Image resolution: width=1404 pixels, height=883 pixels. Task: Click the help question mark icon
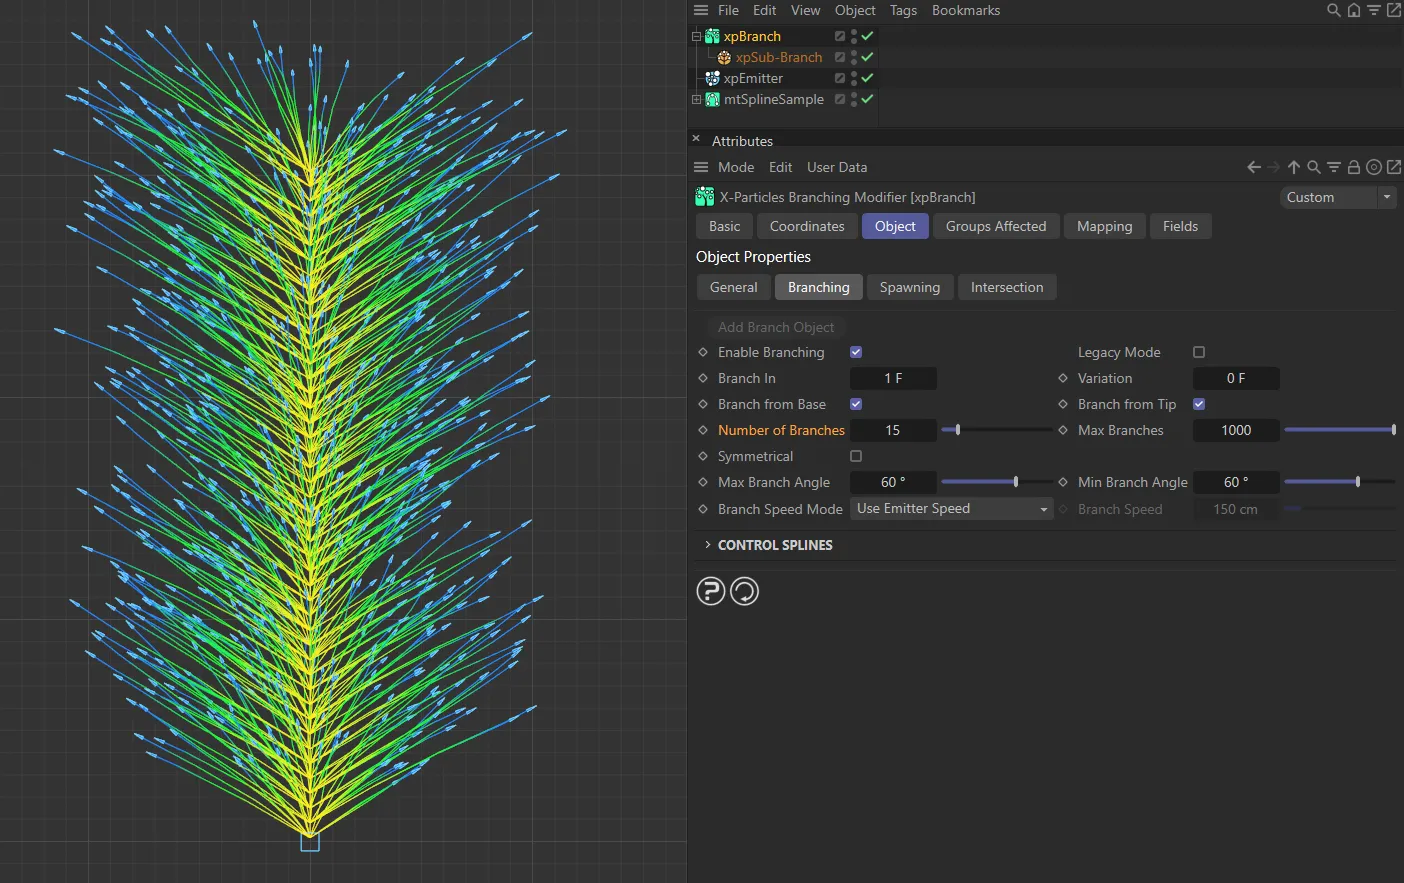pos(710,592)
